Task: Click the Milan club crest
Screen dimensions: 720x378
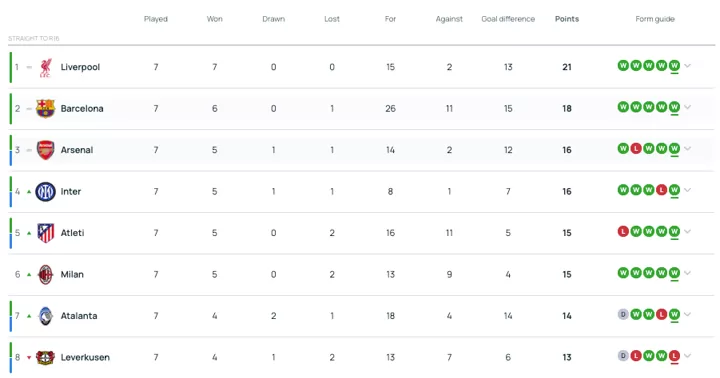Action: 45,275
